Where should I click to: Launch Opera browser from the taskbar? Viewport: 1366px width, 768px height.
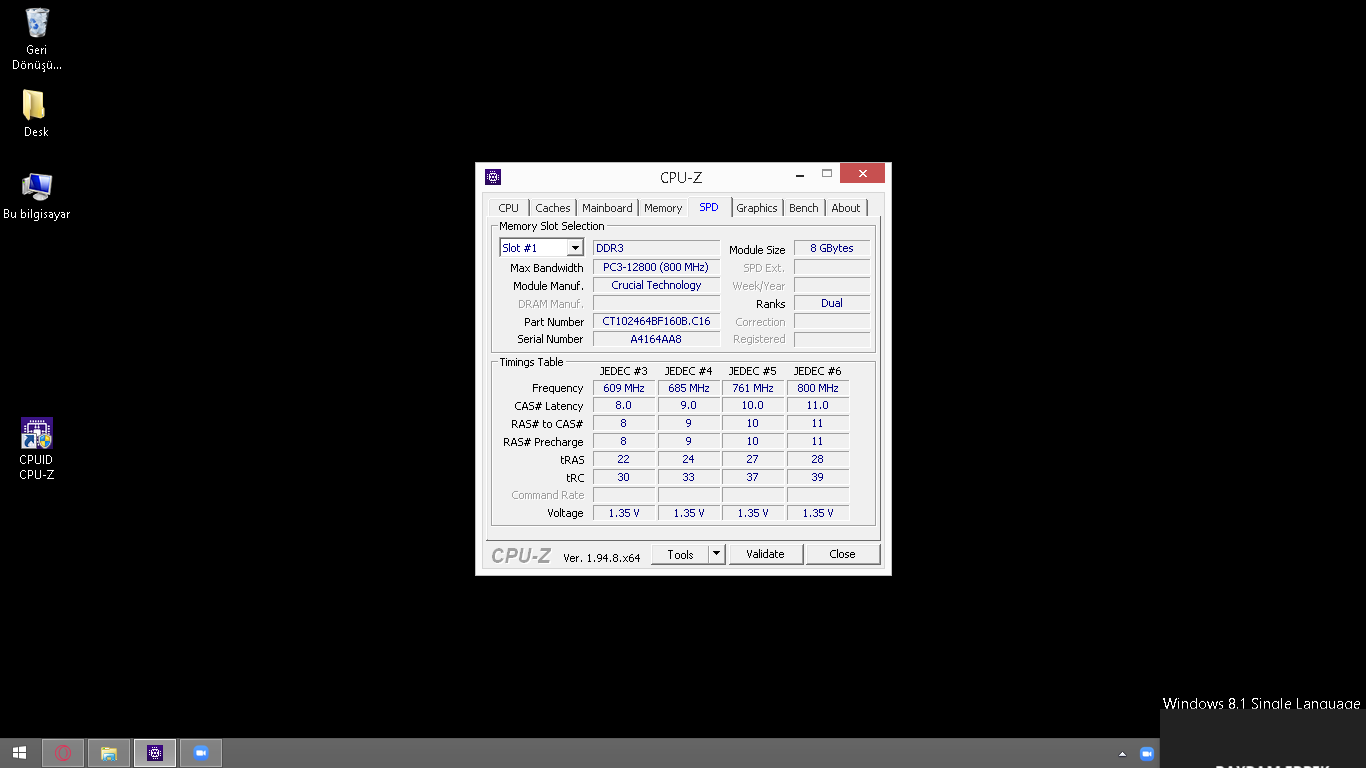[x=64, y=753]
